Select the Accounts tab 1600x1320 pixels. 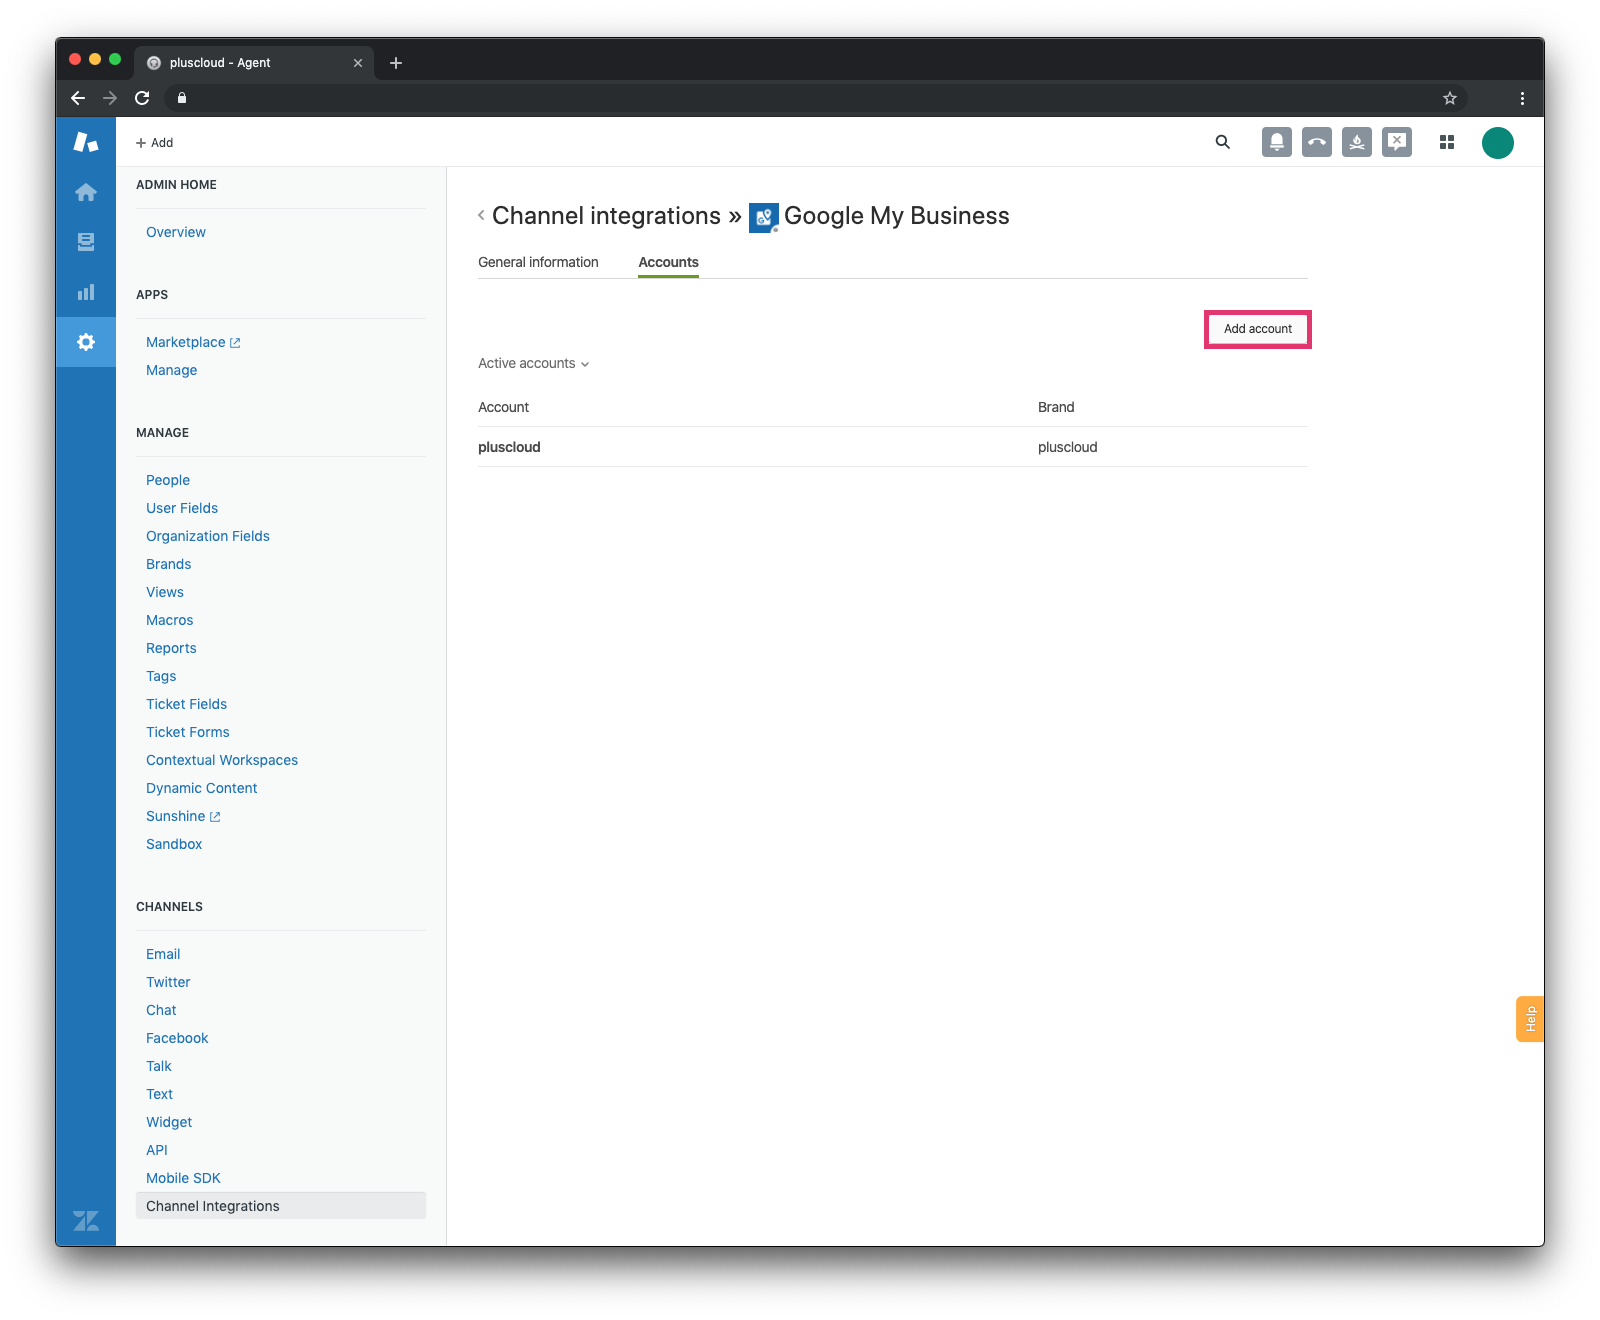669,262
